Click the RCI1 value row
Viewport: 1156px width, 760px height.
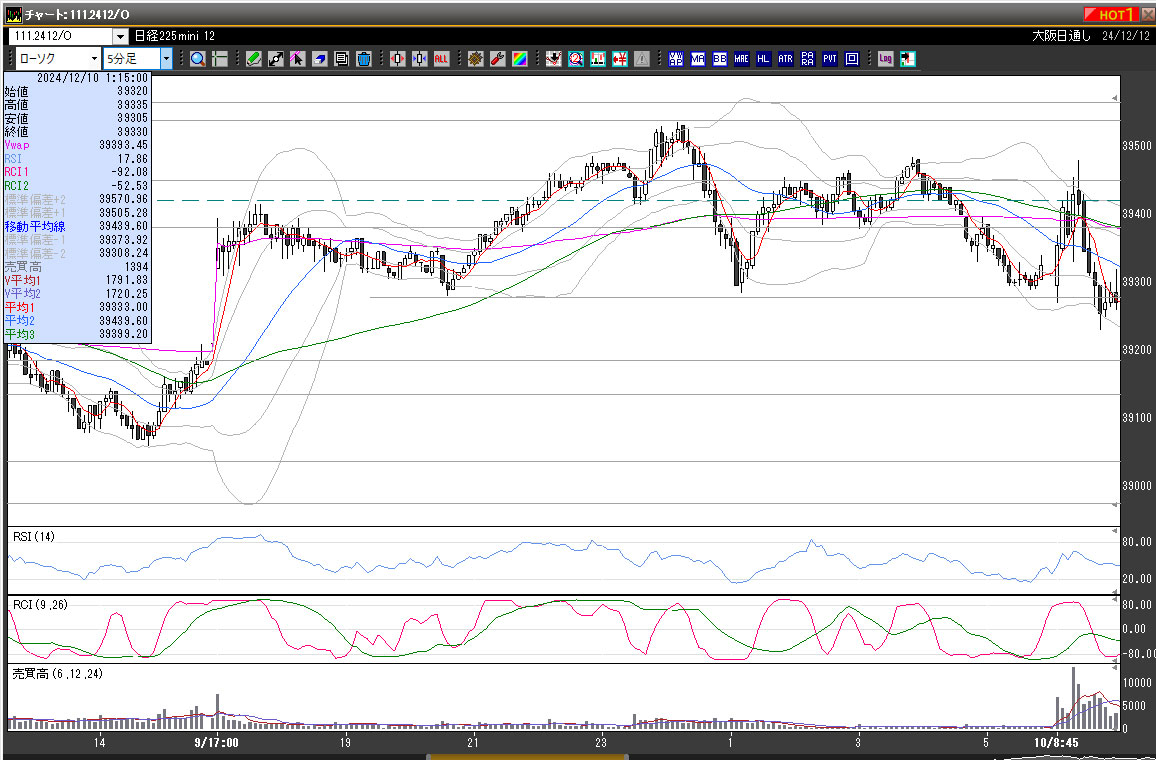click(x=77, y=172)
